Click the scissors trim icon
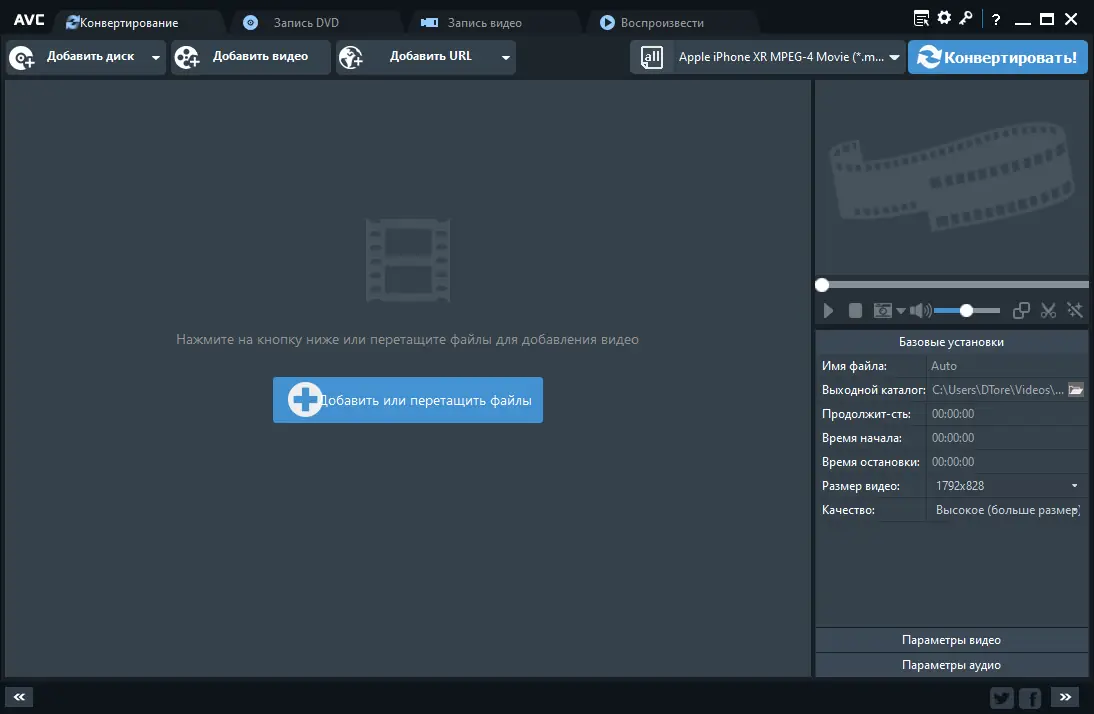 [x=1048, y=310]
